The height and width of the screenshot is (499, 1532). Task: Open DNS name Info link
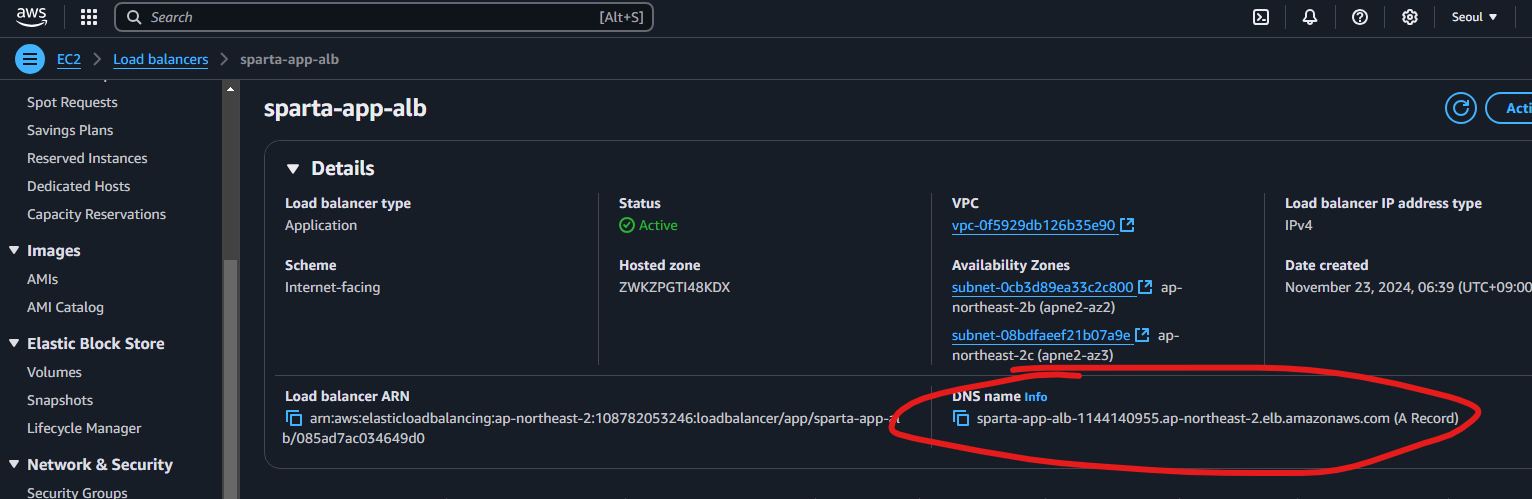click(x=1036, y=397)
